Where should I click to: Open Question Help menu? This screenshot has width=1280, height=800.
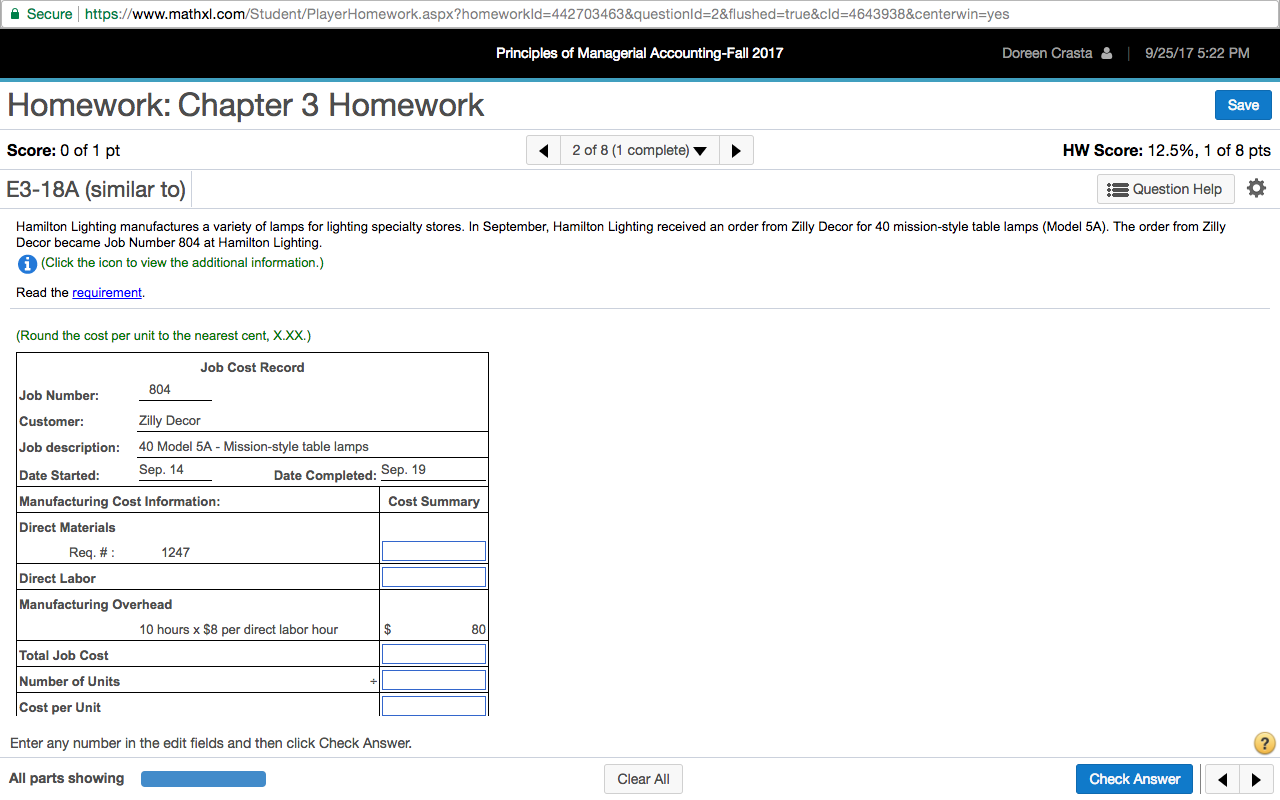coord(1166,189)
